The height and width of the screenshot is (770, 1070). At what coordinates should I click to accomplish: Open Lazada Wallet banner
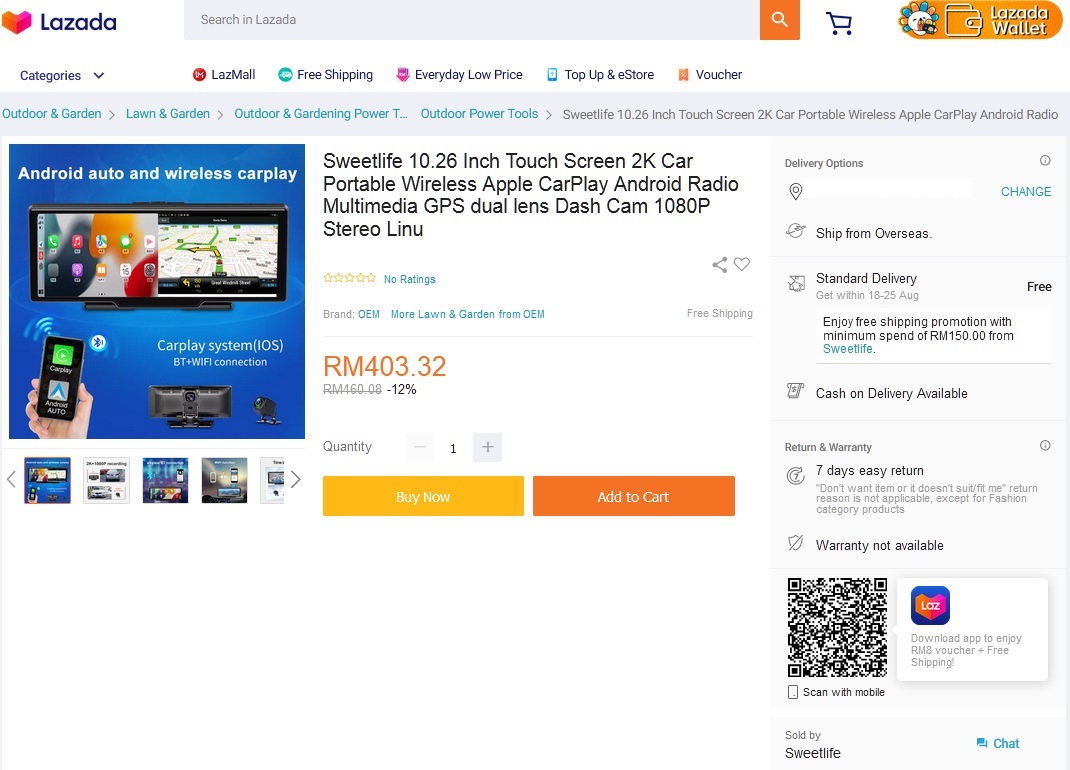coord(980,20)
